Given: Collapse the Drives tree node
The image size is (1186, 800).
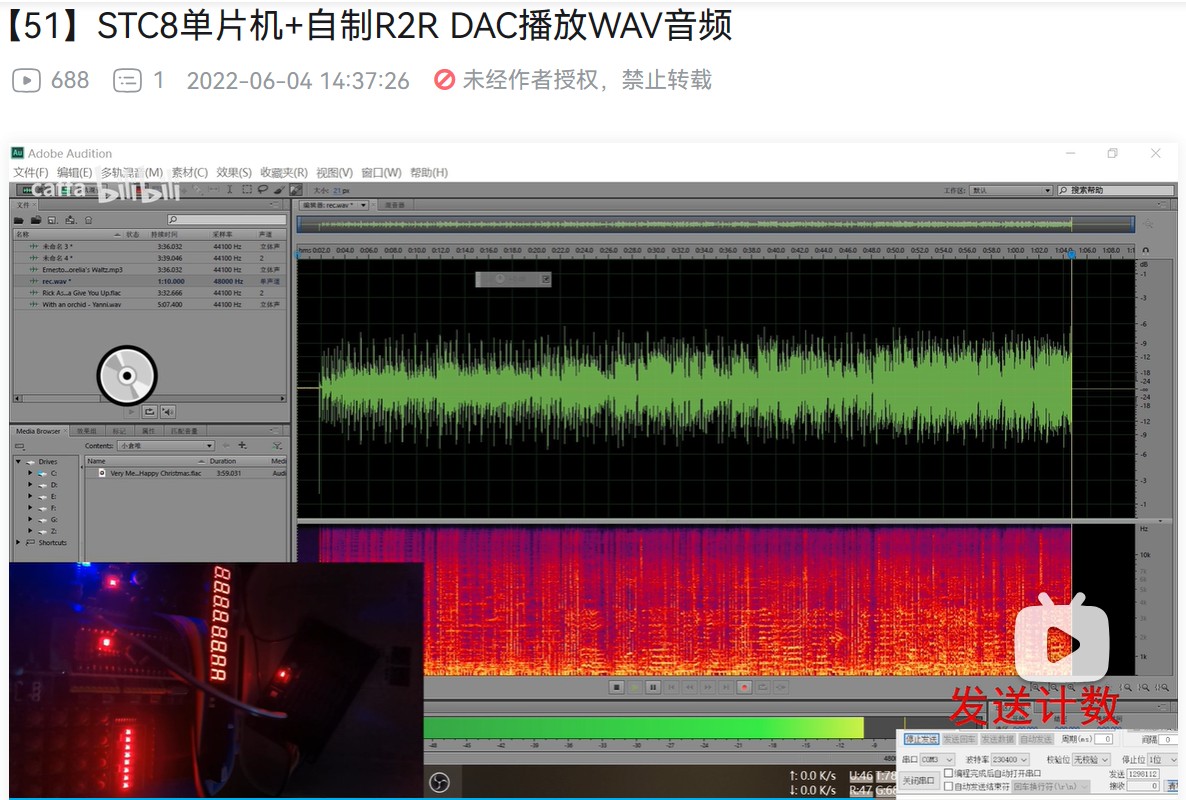Looking at the screenshot, I should tap(18, 461).
